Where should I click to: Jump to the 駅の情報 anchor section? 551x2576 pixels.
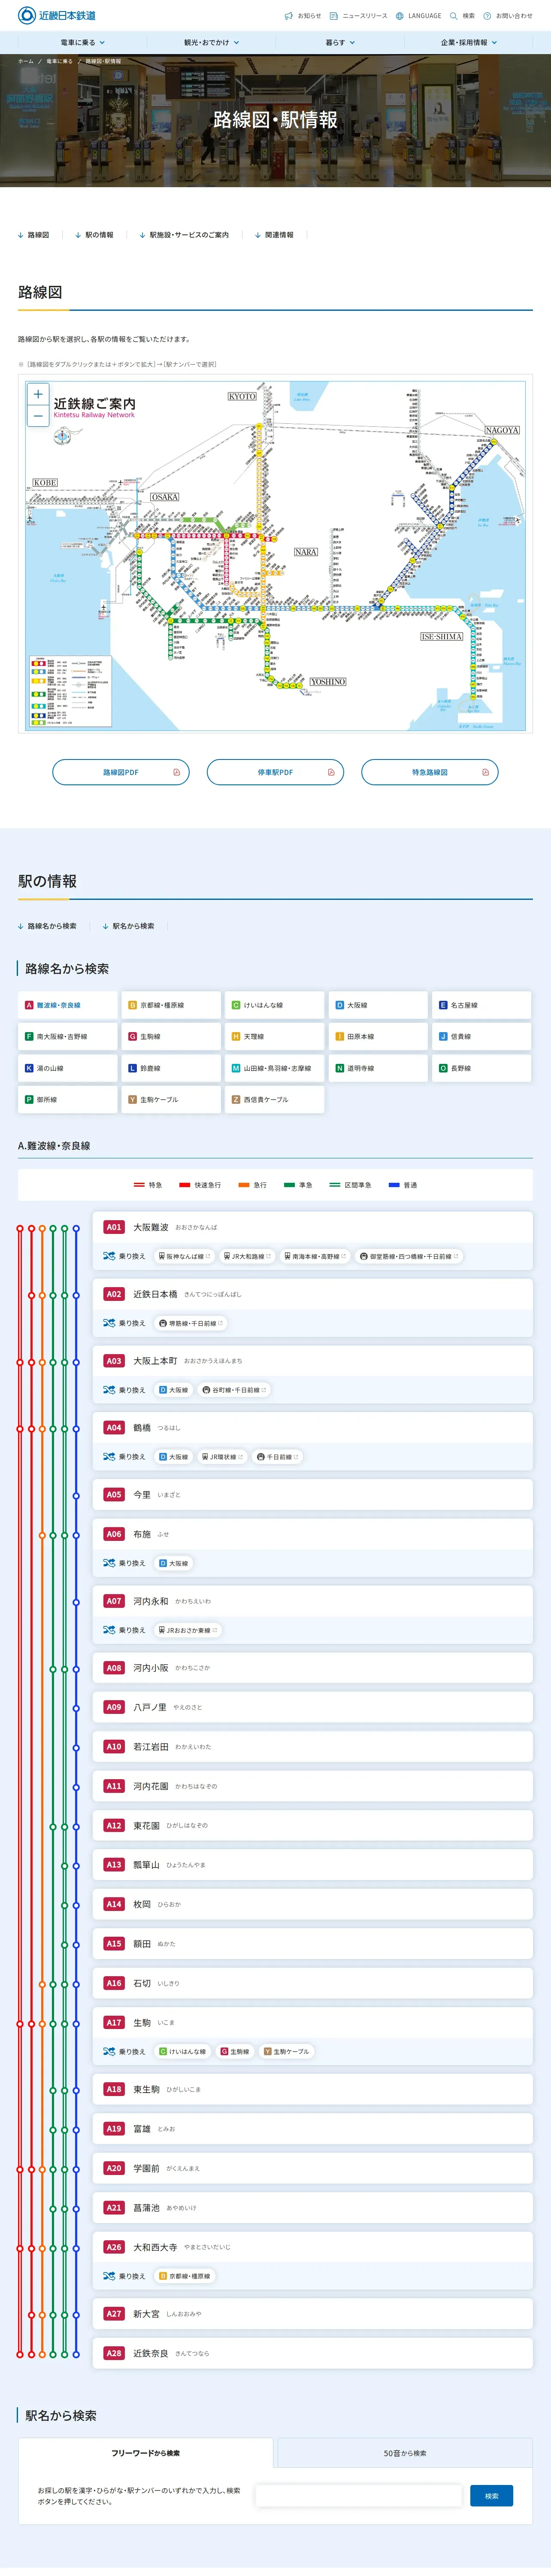click(x=95, y=235)
